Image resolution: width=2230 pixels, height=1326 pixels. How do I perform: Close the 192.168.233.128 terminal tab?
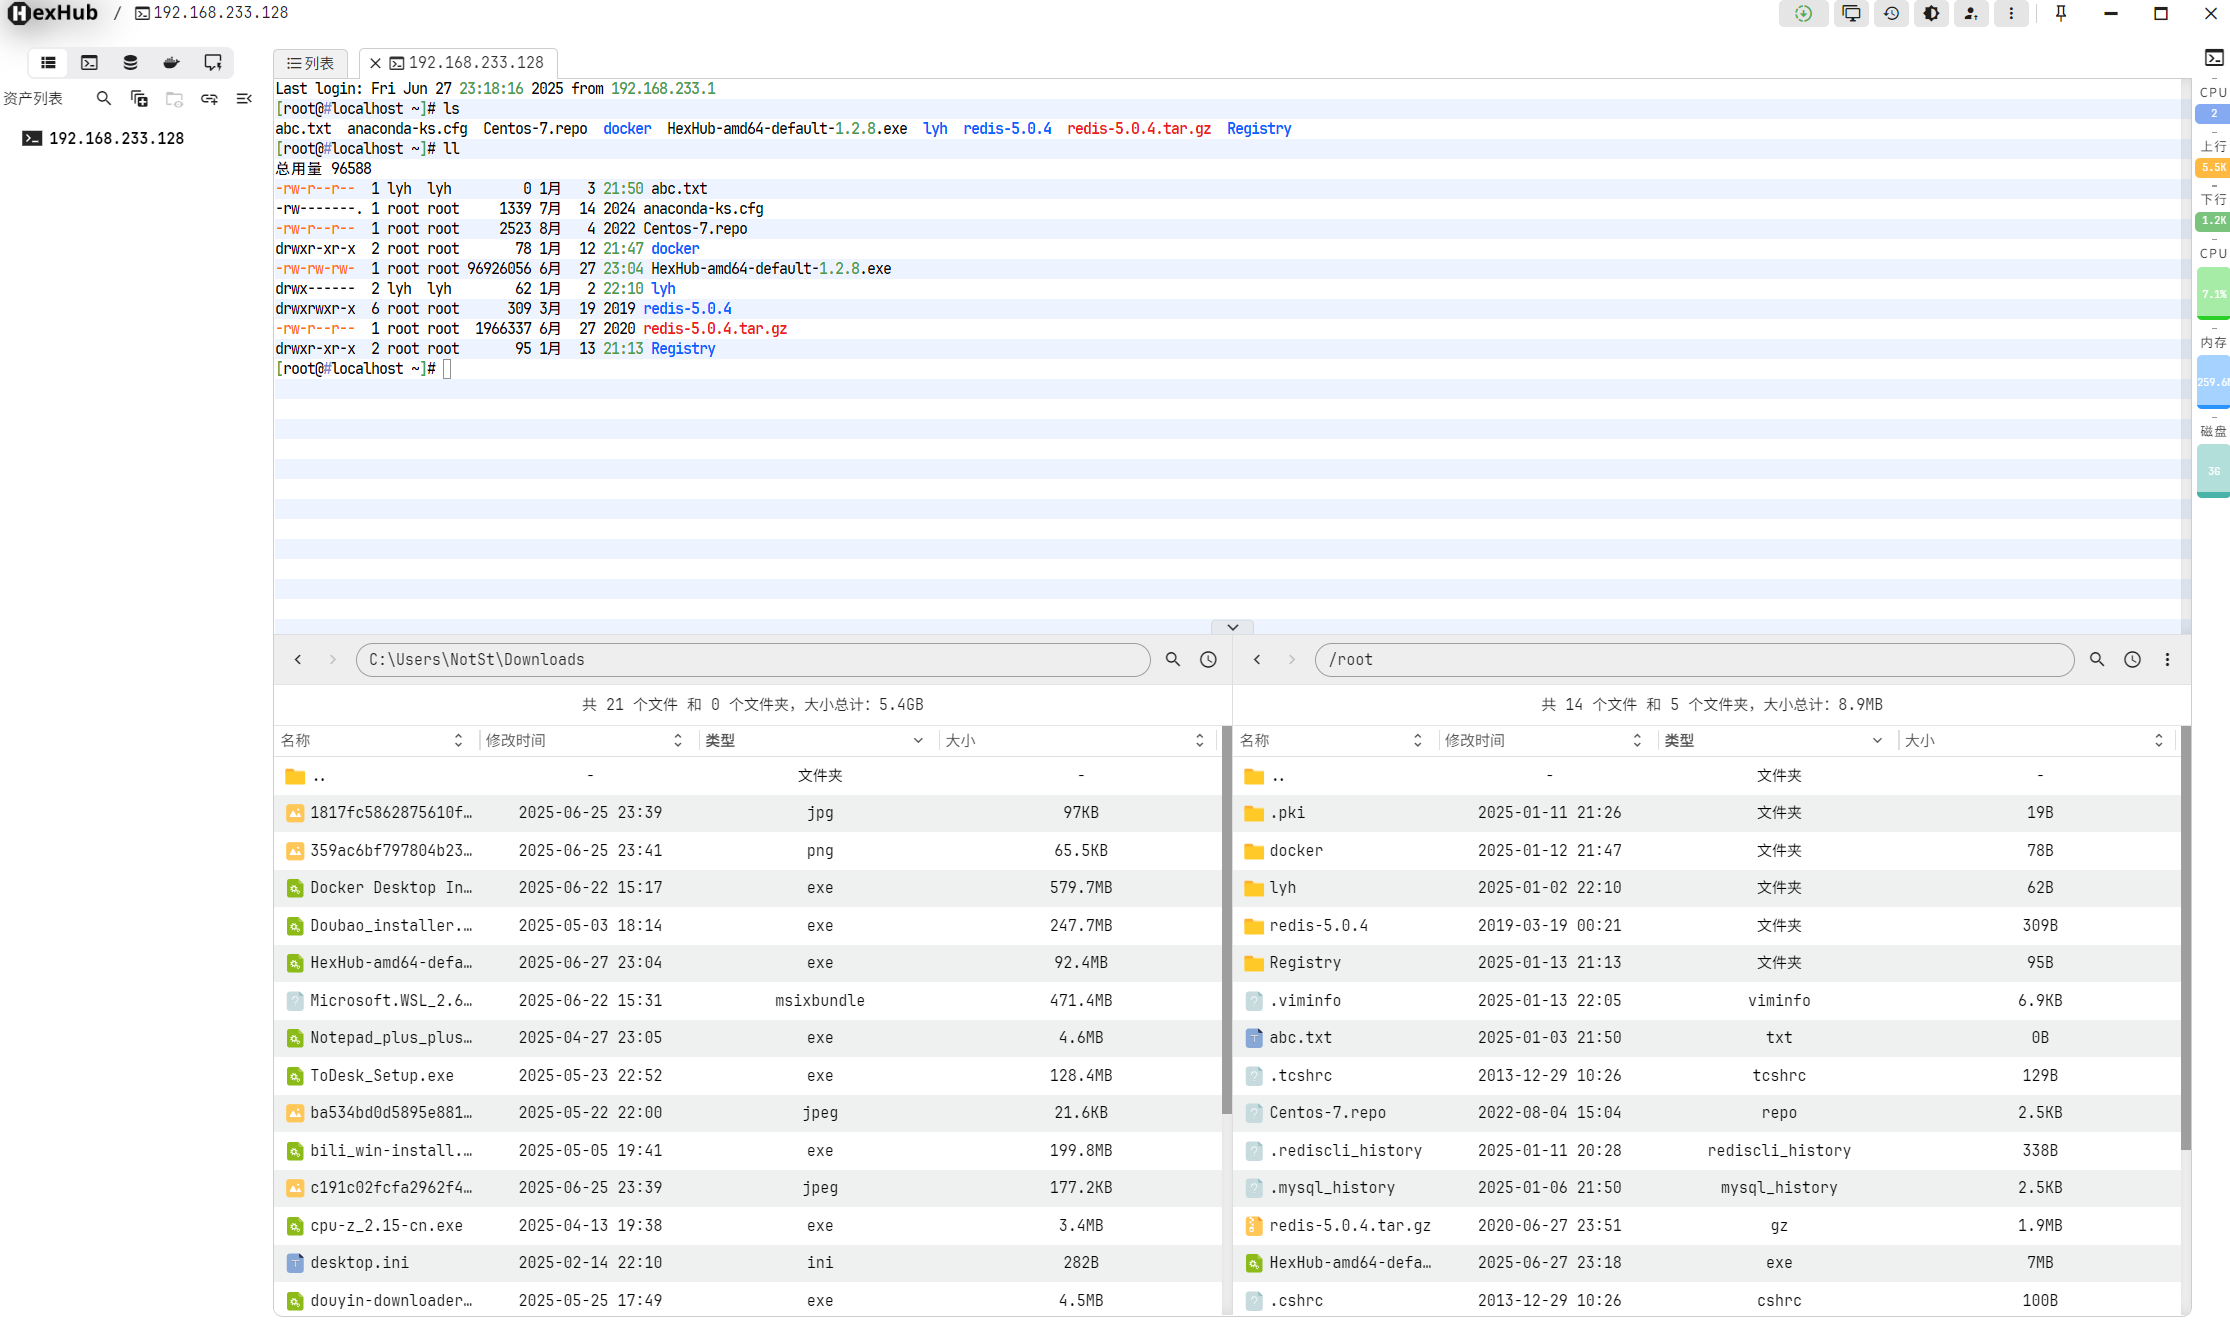[x=375, y=63]
